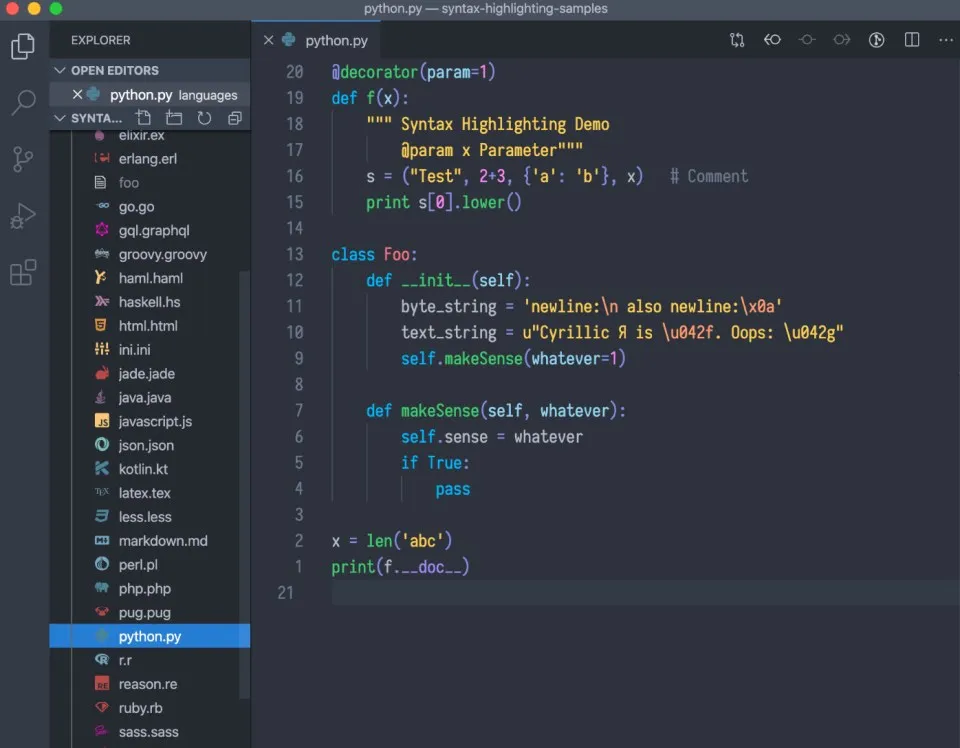
Task: Close the python.py editor tab
Action: point(268,40)
